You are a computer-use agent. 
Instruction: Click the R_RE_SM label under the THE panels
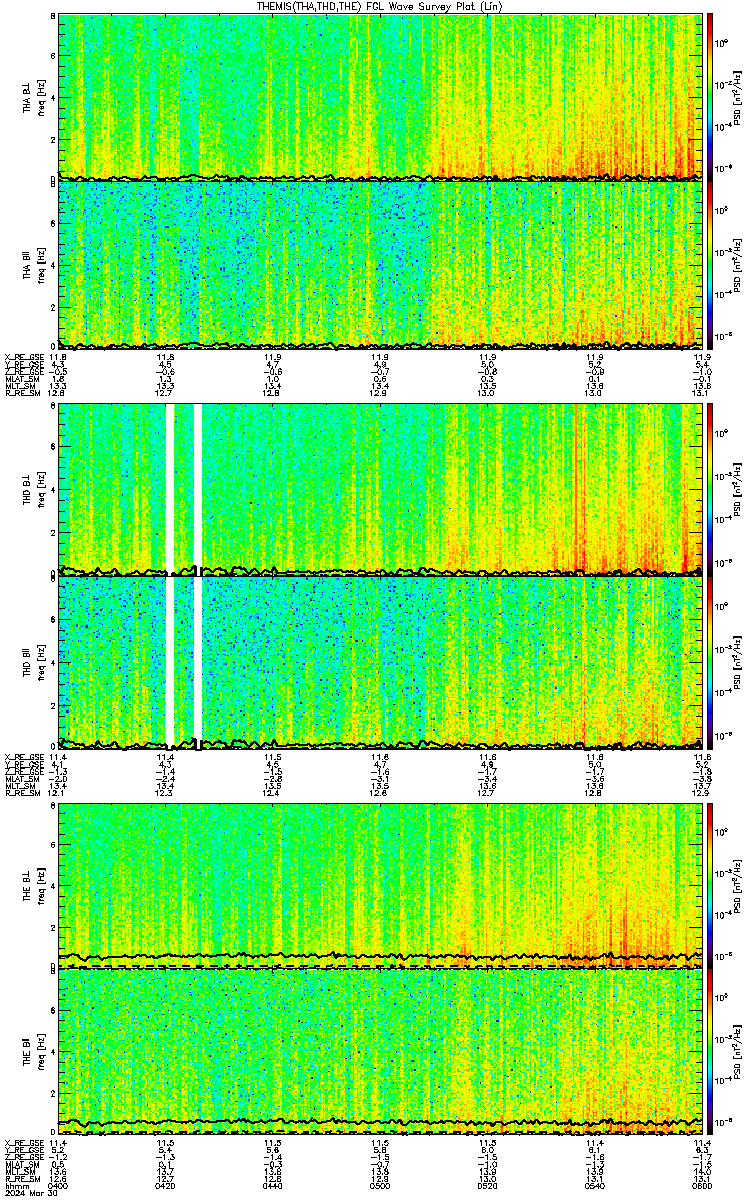click(x=21, y=1177)
